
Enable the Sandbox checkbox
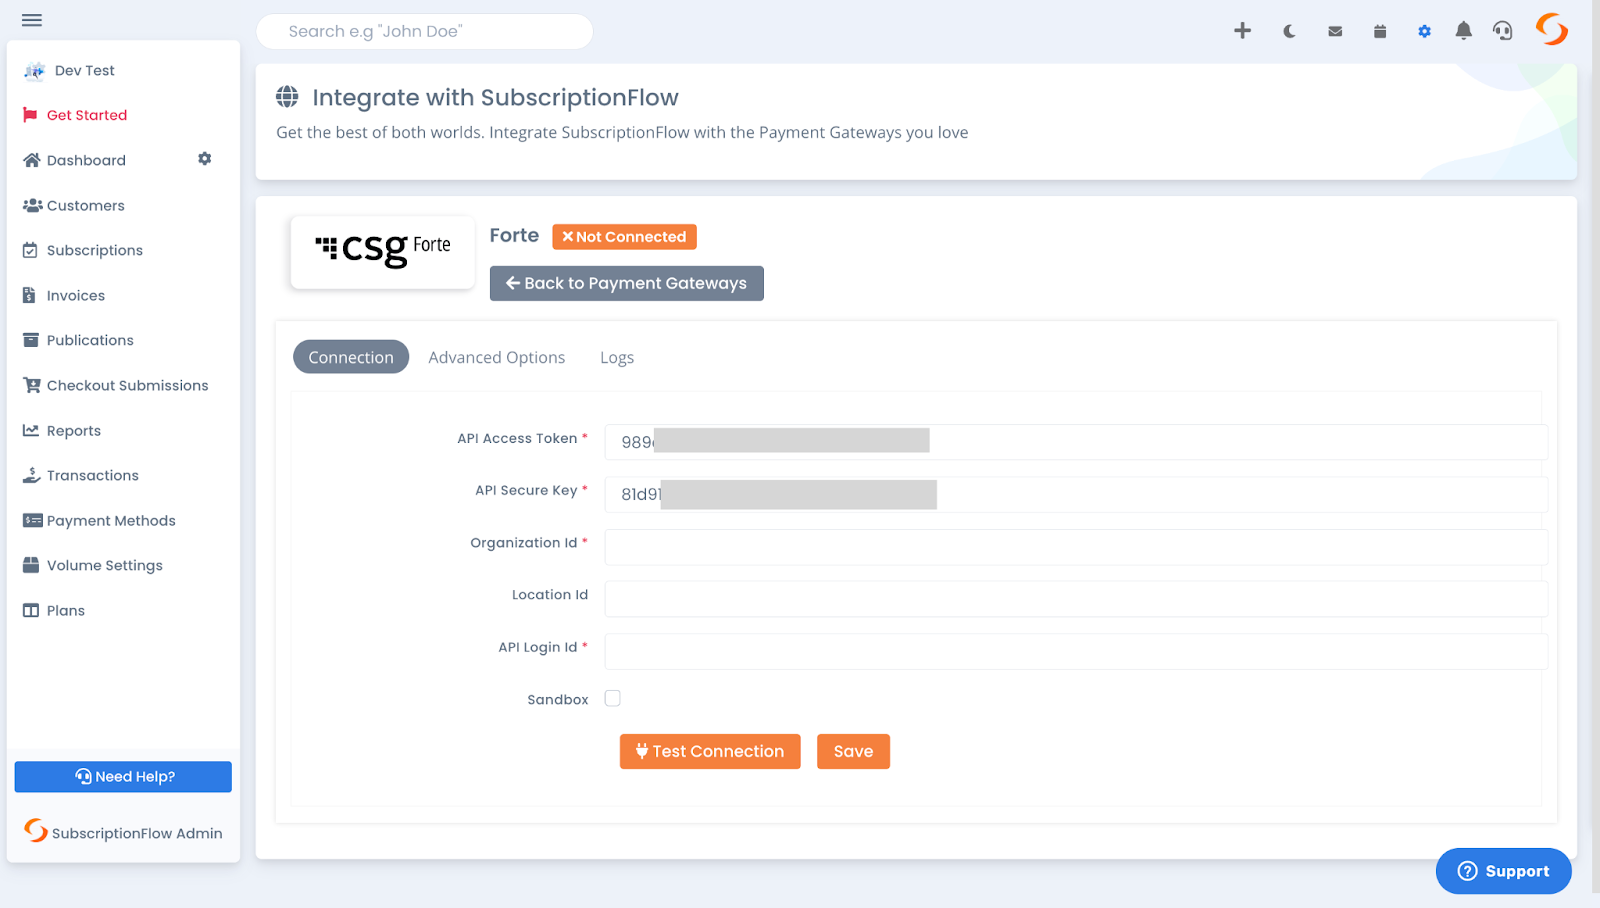612,698
